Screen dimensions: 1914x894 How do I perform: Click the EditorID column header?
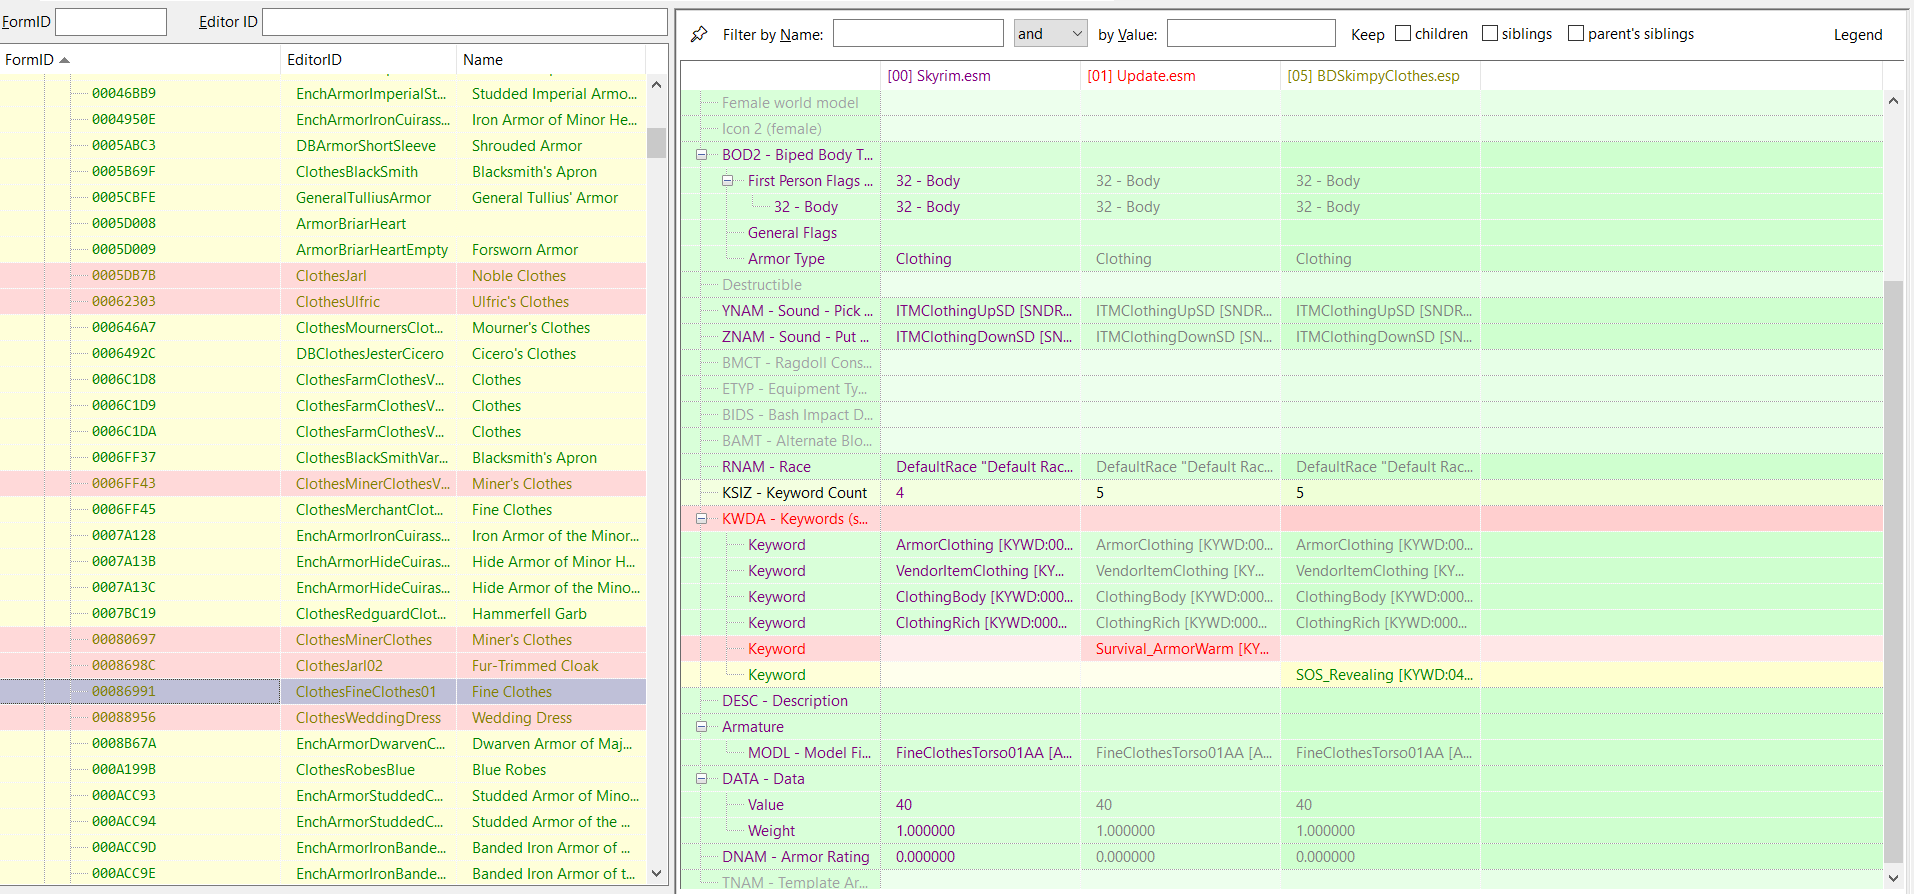(368, 60)
